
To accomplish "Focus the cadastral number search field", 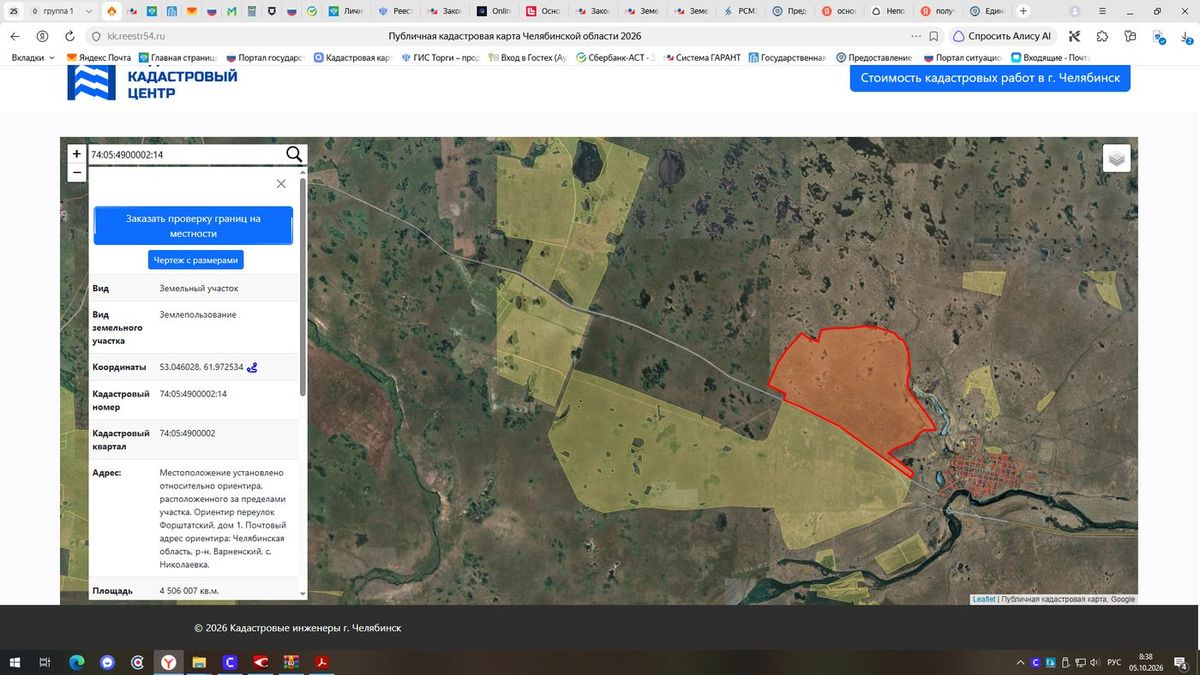I will point(185,154).
